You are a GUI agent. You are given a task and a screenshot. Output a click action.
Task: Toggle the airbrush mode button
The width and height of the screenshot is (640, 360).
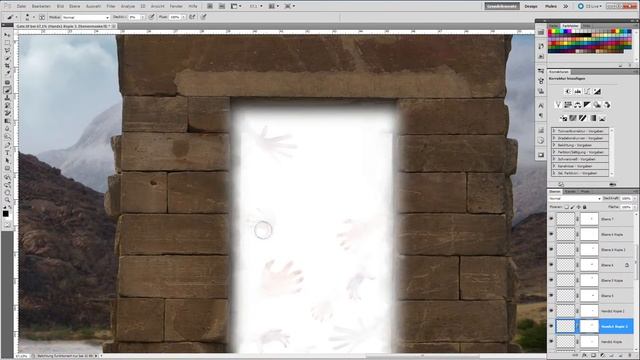pos(192,17)
